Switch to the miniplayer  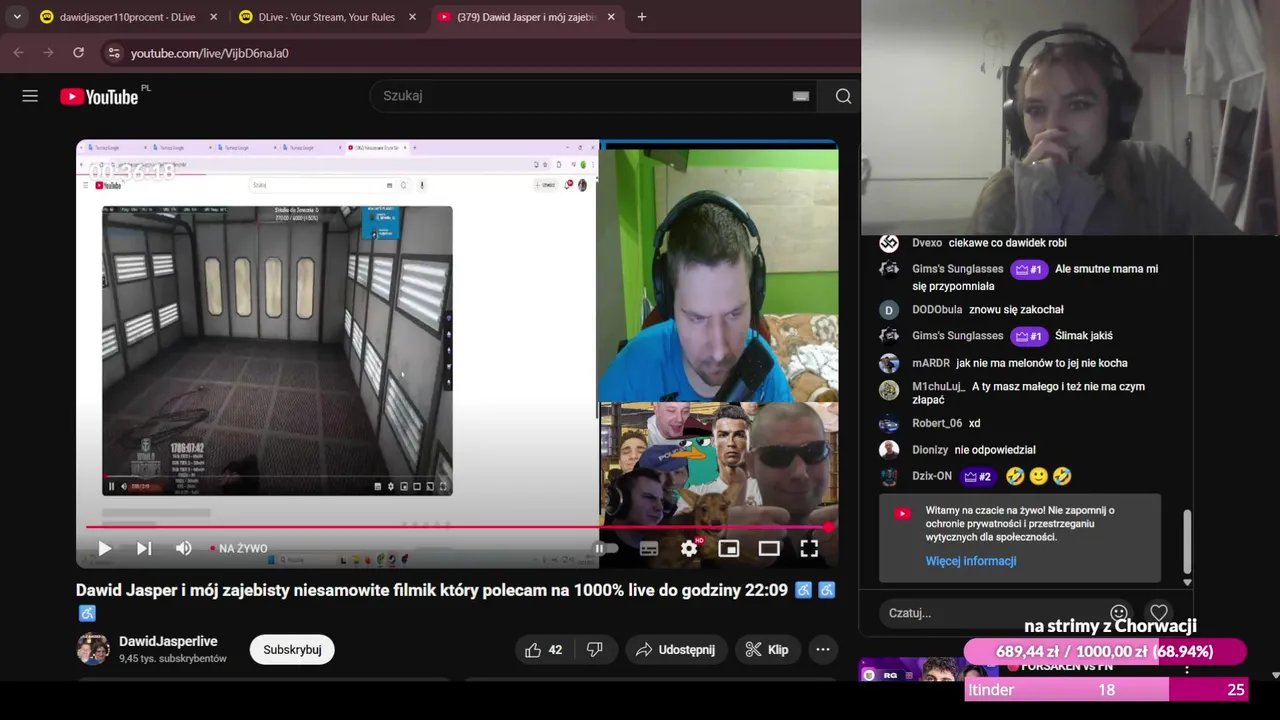pos(729,548)
